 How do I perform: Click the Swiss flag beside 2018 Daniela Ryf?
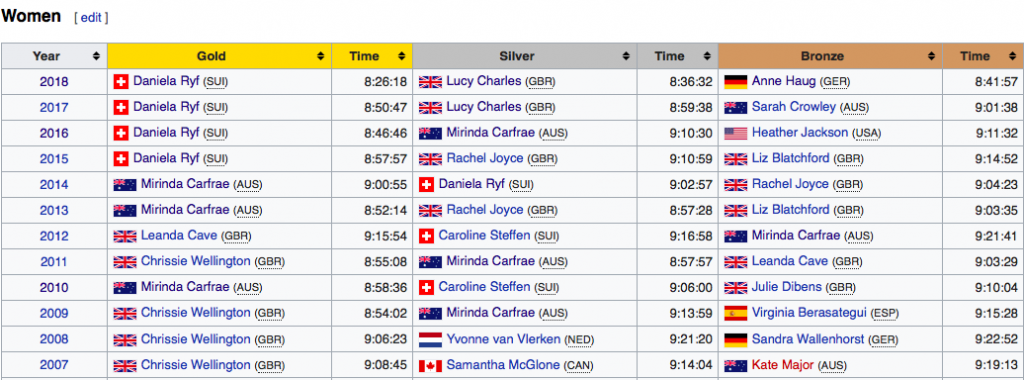121,82
